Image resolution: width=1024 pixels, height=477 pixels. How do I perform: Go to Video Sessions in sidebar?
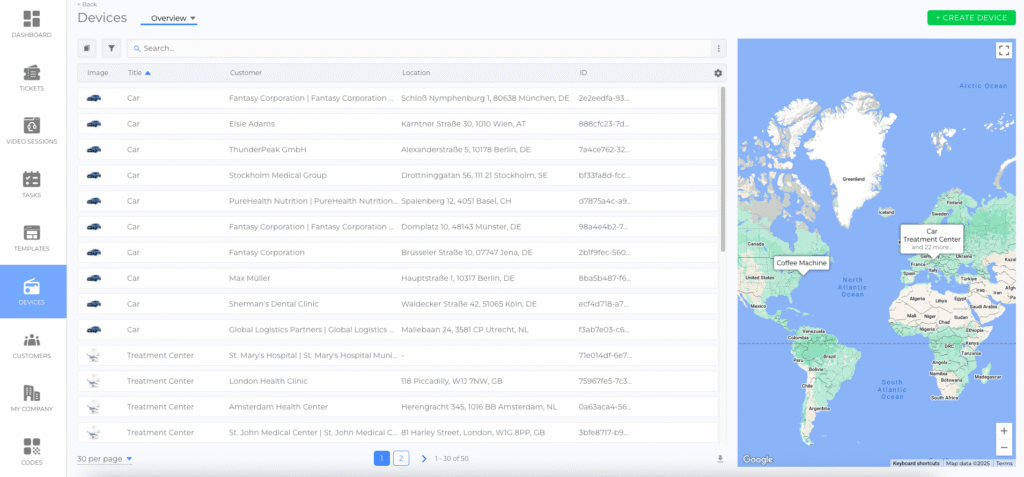pyautogui.click(x=32, y=130)
